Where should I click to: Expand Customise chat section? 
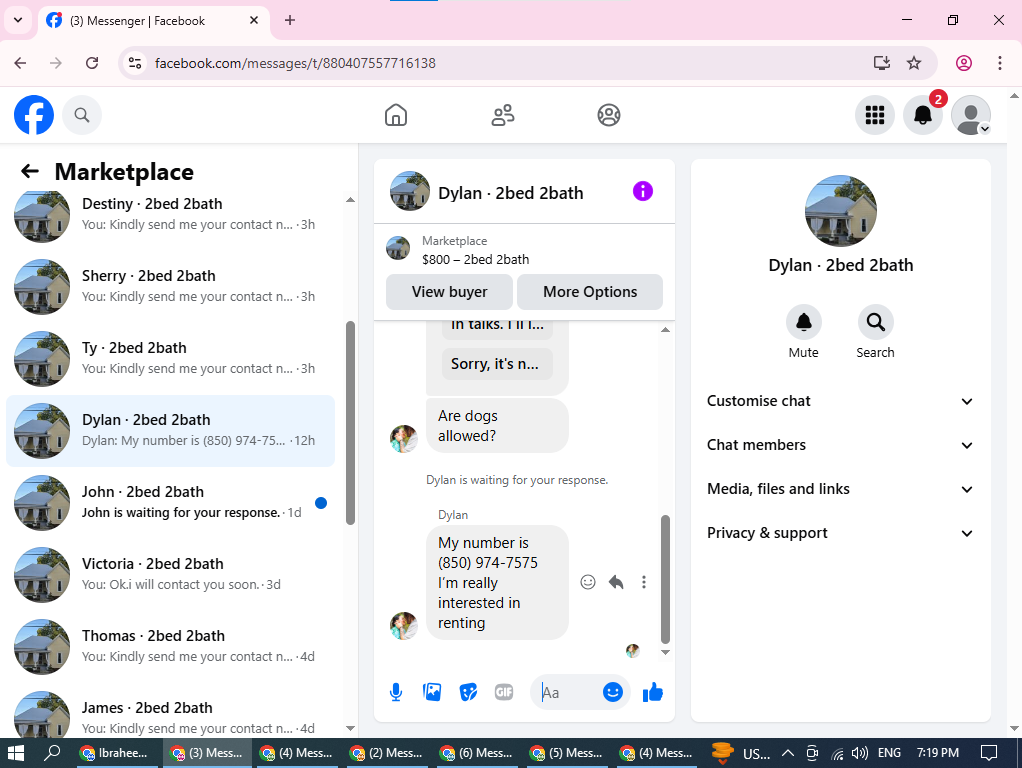coord(841,401)
